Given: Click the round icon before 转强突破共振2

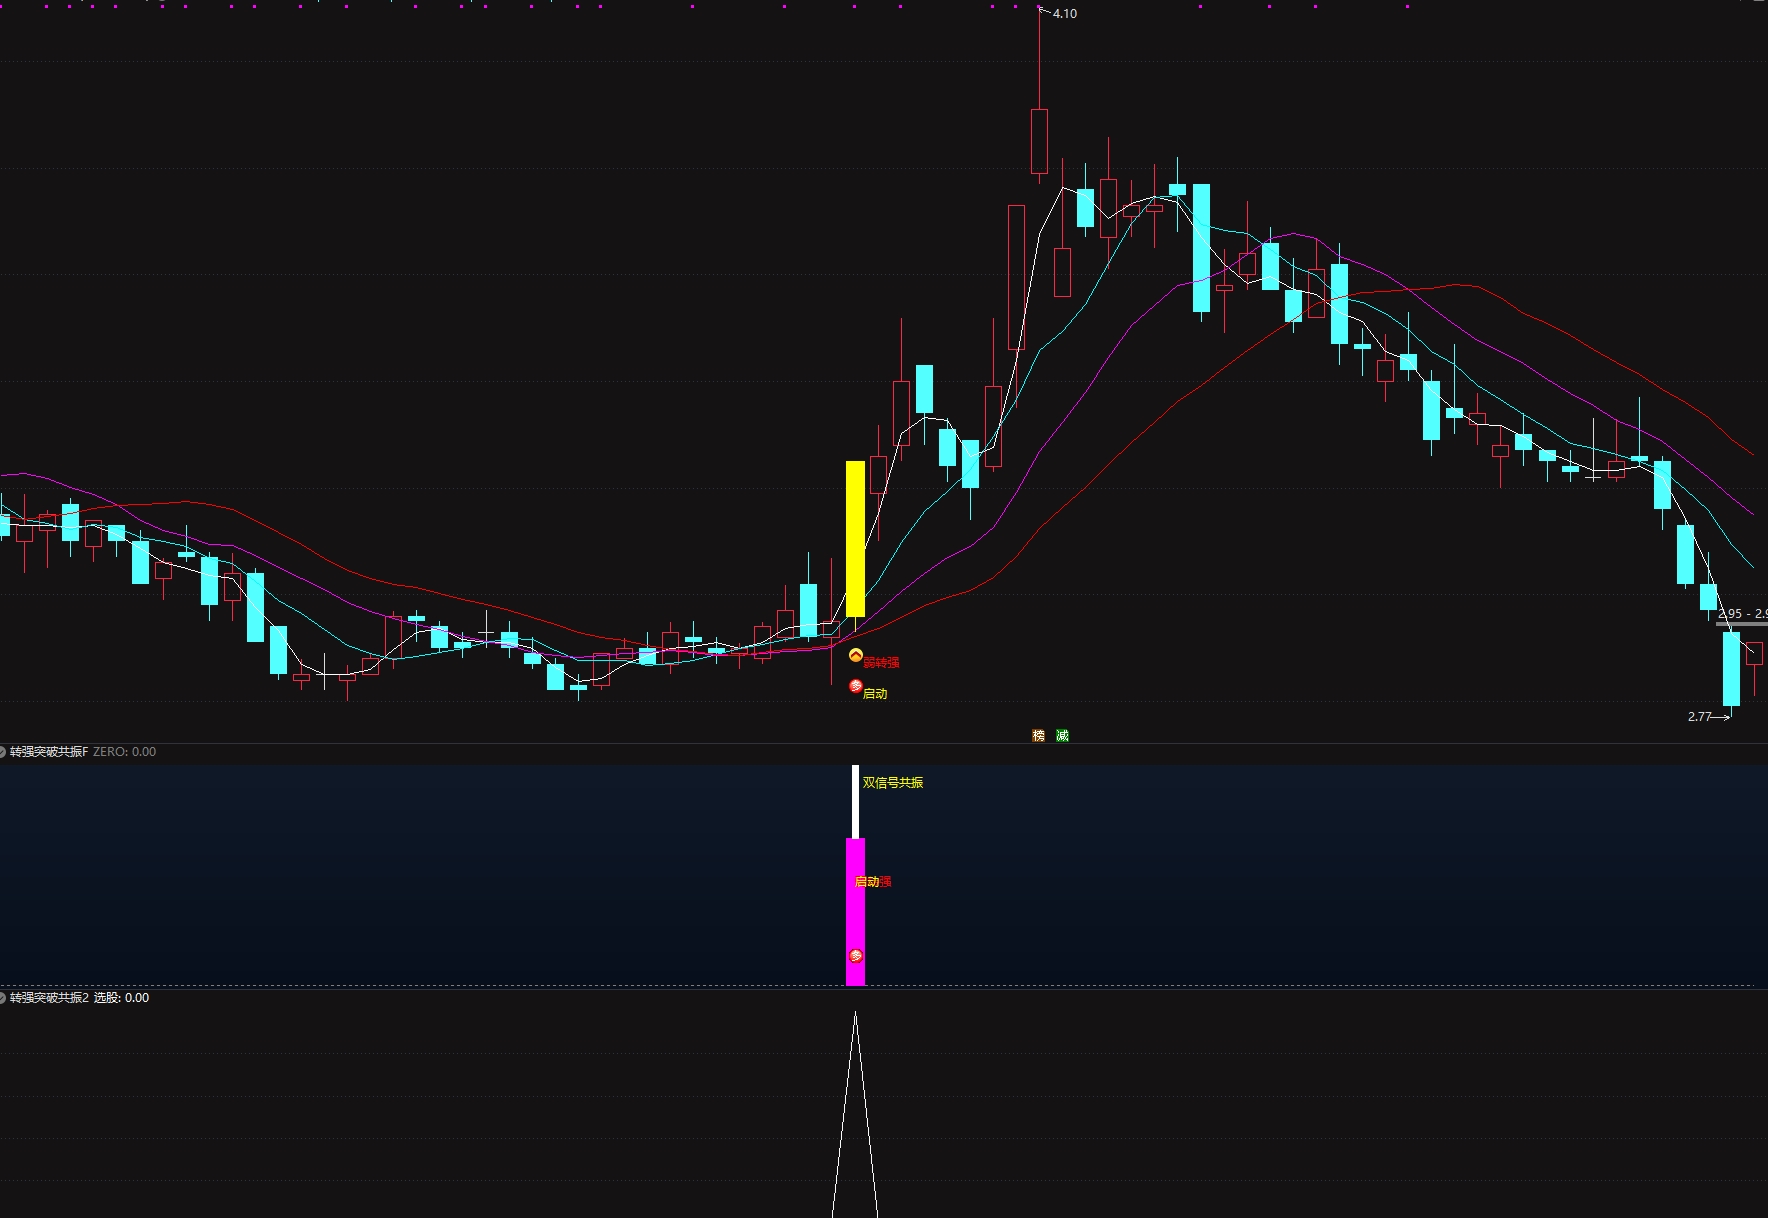Looking at the screenshot, I should point(3,998).
